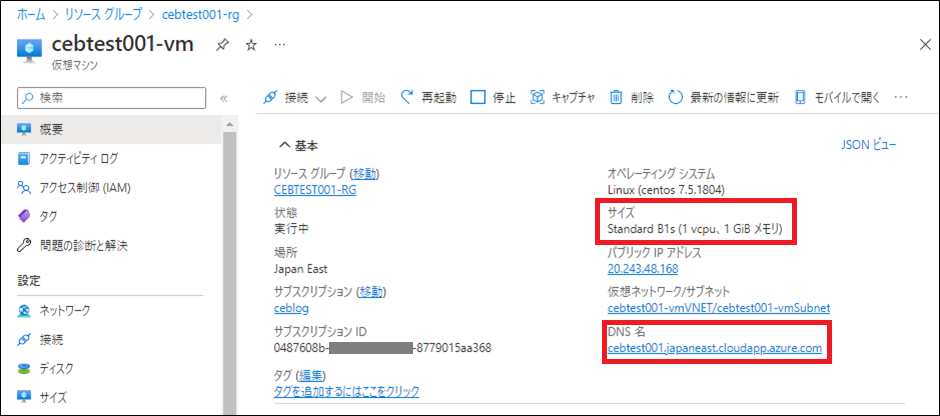Go to cebtest001-rg breadcrumb
This screenshot has height=416, width=940.
point(200,15)
